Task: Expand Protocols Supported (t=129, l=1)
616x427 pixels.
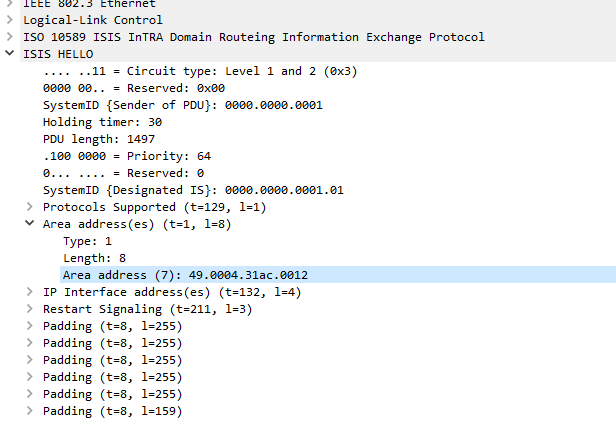Action: (30, 207)
